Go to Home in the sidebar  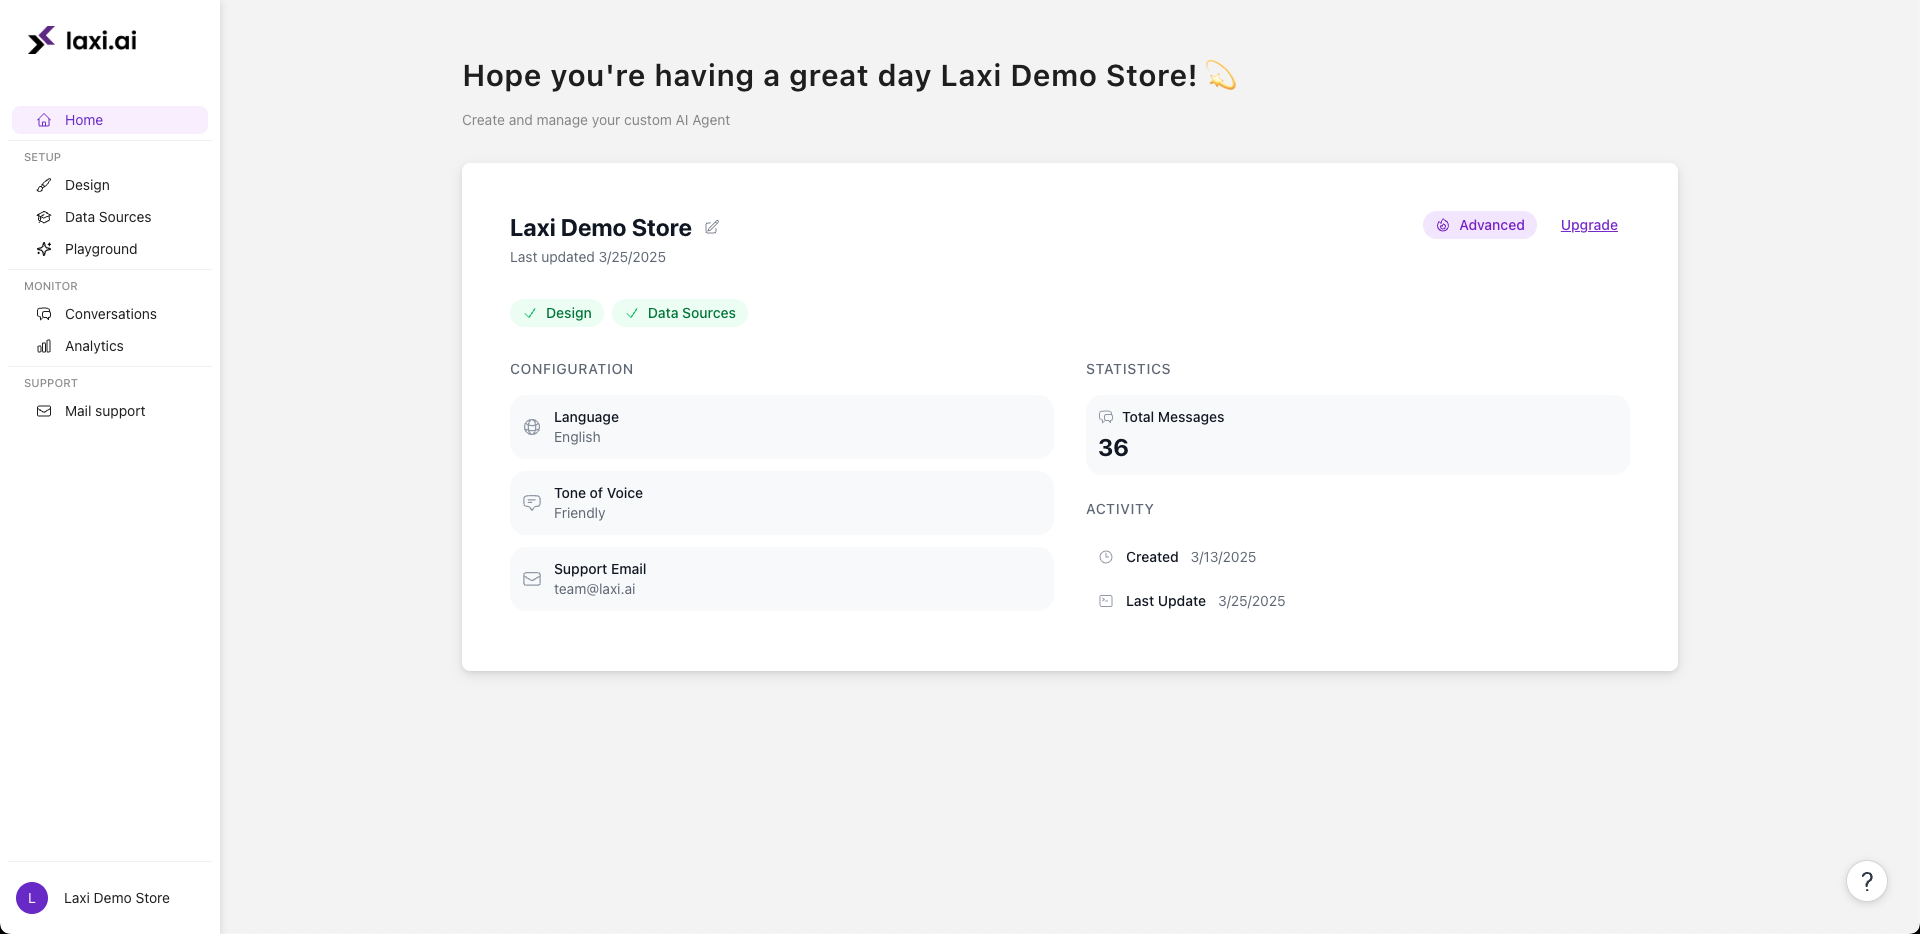point(84,120)
